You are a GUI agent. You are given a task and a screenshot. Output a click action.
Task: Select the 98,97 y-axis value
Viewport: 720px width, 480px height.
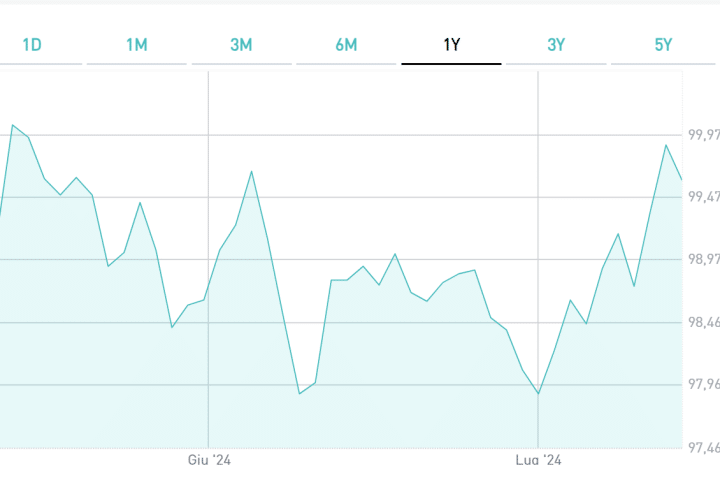[x=702, y=260]
